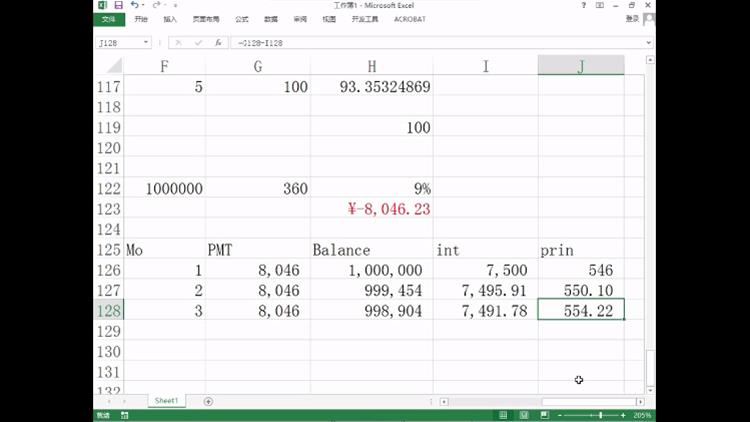750x422 pixels.
Task: Open the Ribbon Display Options button
Action: pyautogui.click(x=599, y=5)
